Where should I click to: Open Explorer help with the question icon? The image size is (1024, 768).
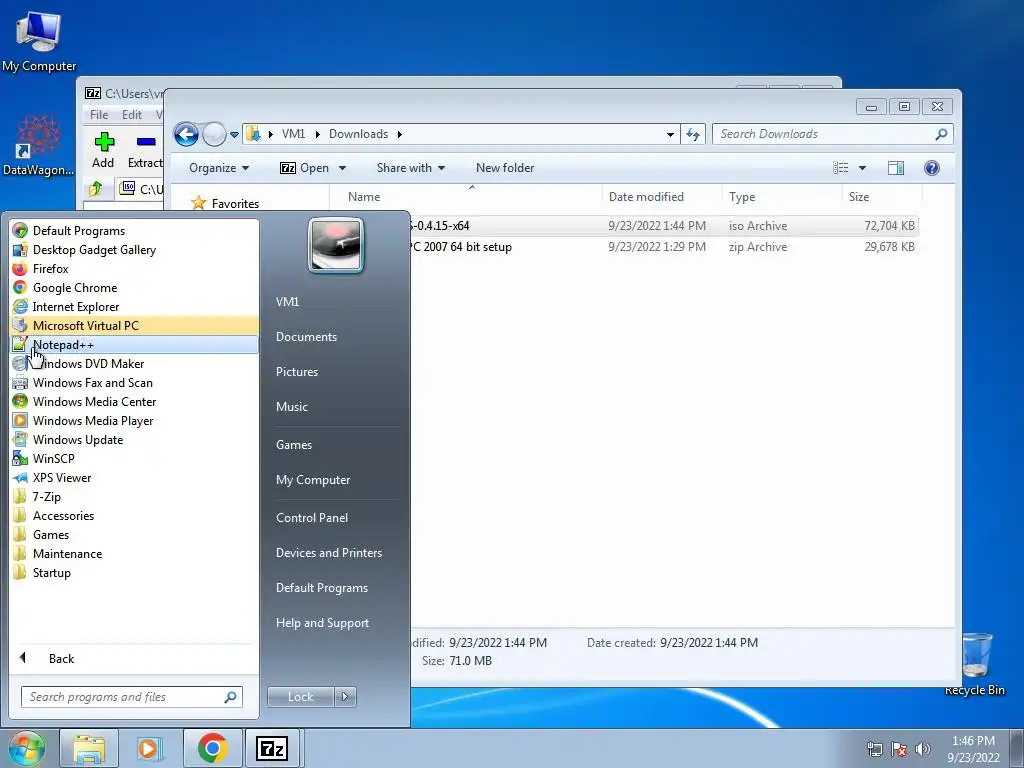point(932,168)
